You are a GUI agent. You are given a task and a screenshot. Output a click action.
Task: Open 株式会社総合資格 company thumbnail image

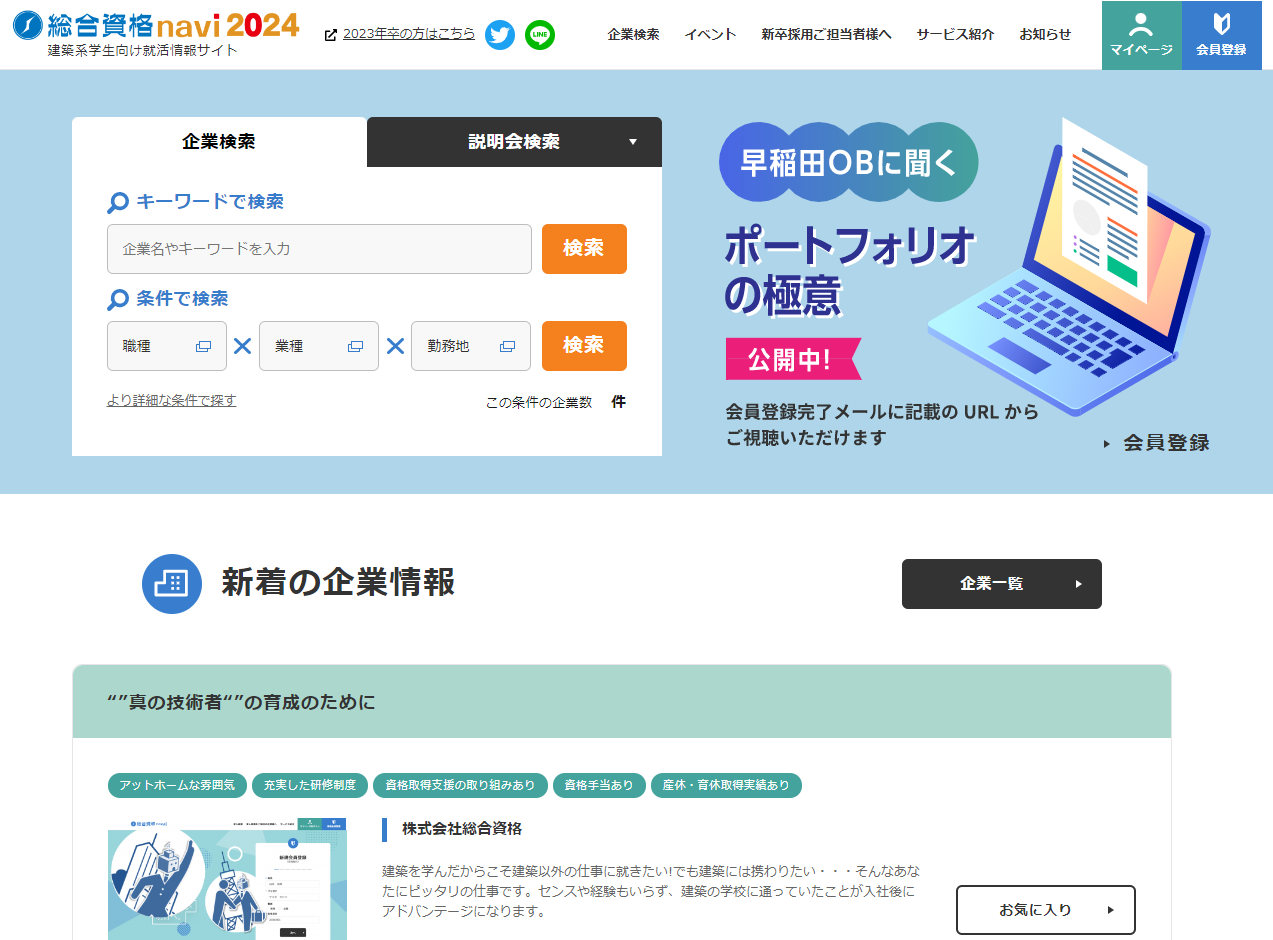click(x=227, y=879)
